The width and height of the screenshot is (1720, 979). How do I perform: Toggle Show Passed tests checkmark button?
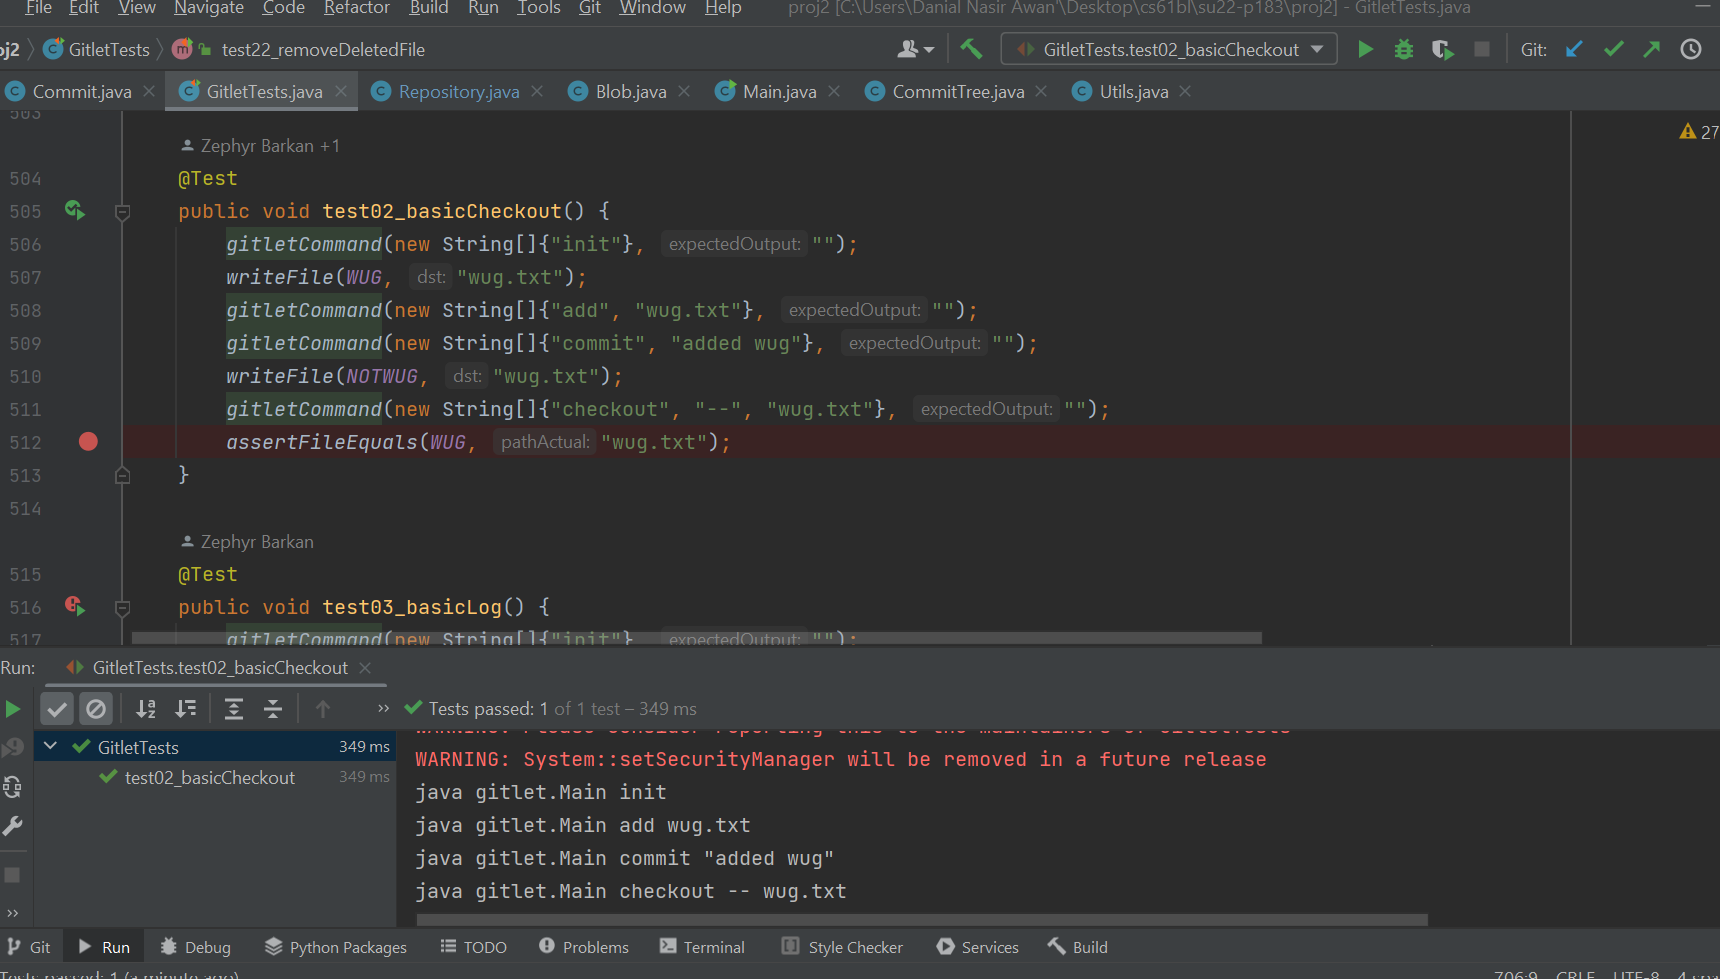tap(57, 709)
